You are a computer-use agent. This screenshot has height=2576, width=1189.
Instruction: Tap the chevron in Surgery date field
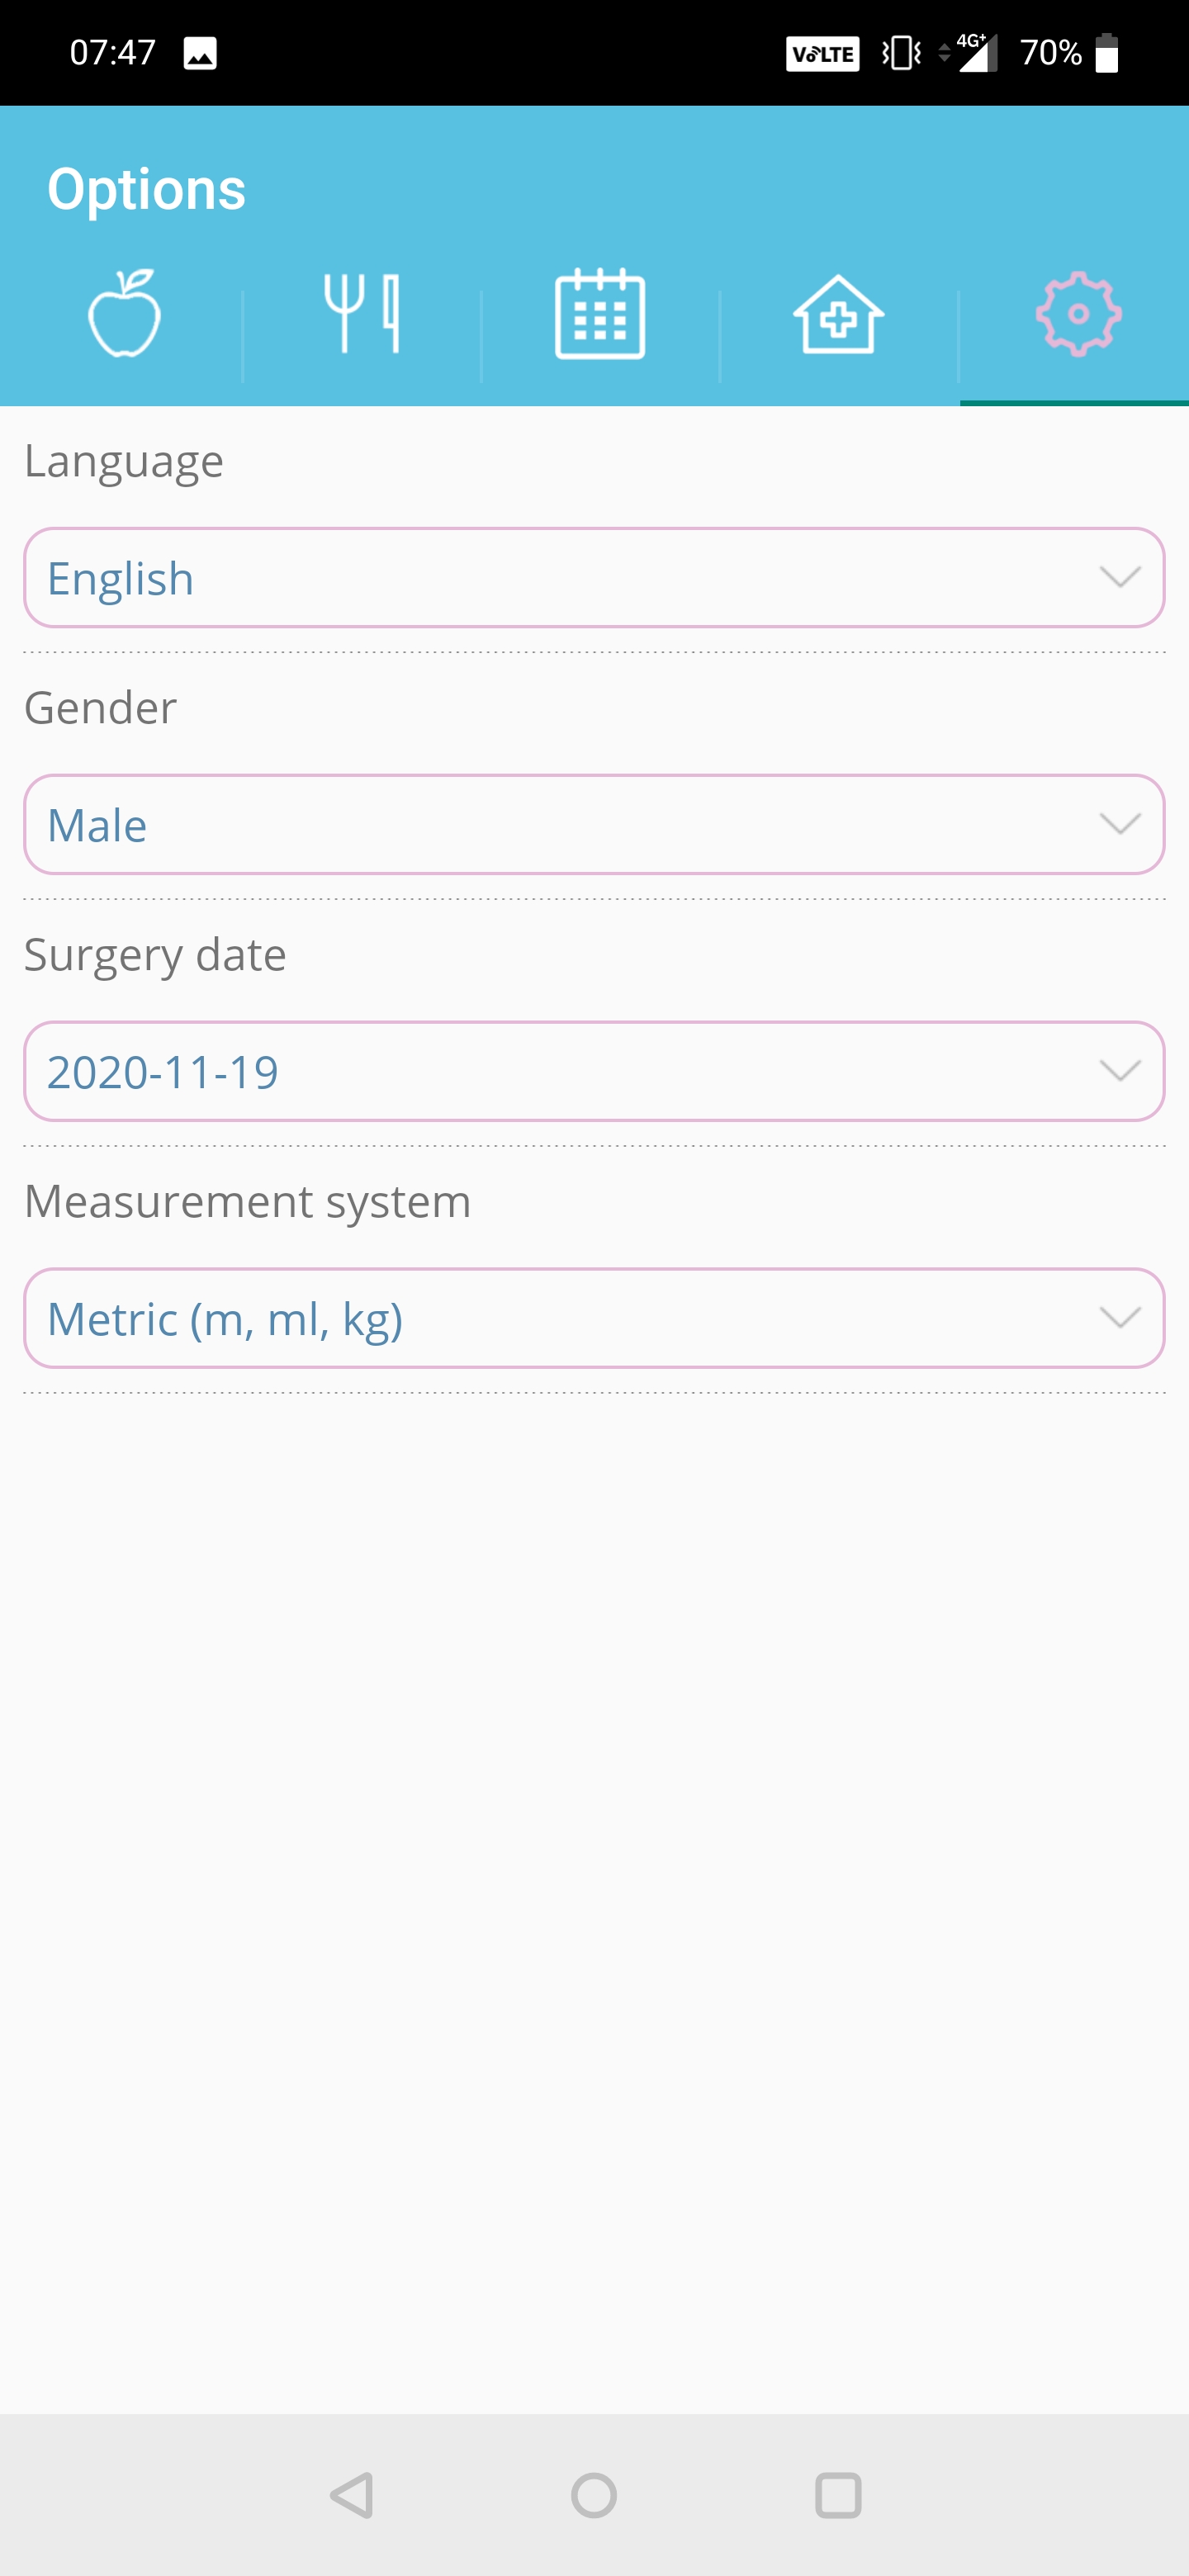(x=1119, y=1071)
